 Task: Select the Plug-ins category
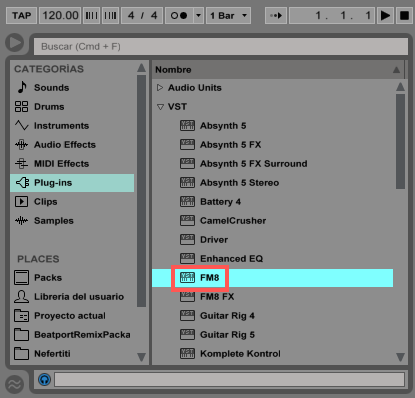[72, 183]
